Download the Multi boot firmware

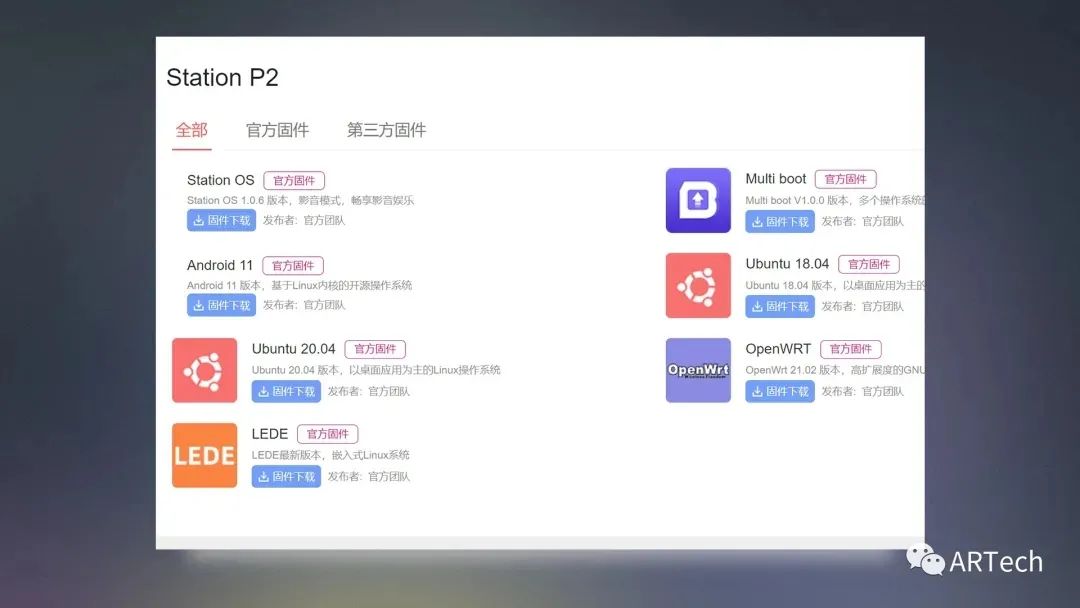click(x=780, y=222)
